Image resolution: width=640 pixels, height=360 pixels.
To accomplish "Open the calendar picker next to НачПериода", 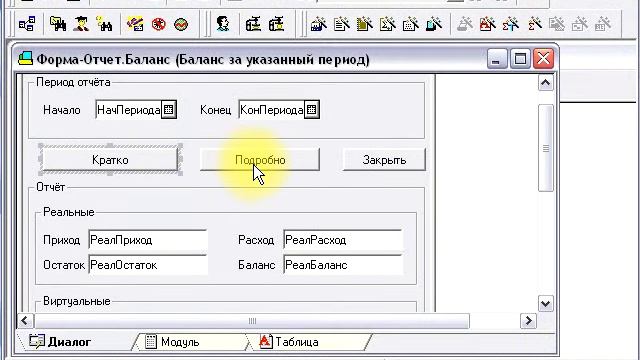I will pos(169,110).
